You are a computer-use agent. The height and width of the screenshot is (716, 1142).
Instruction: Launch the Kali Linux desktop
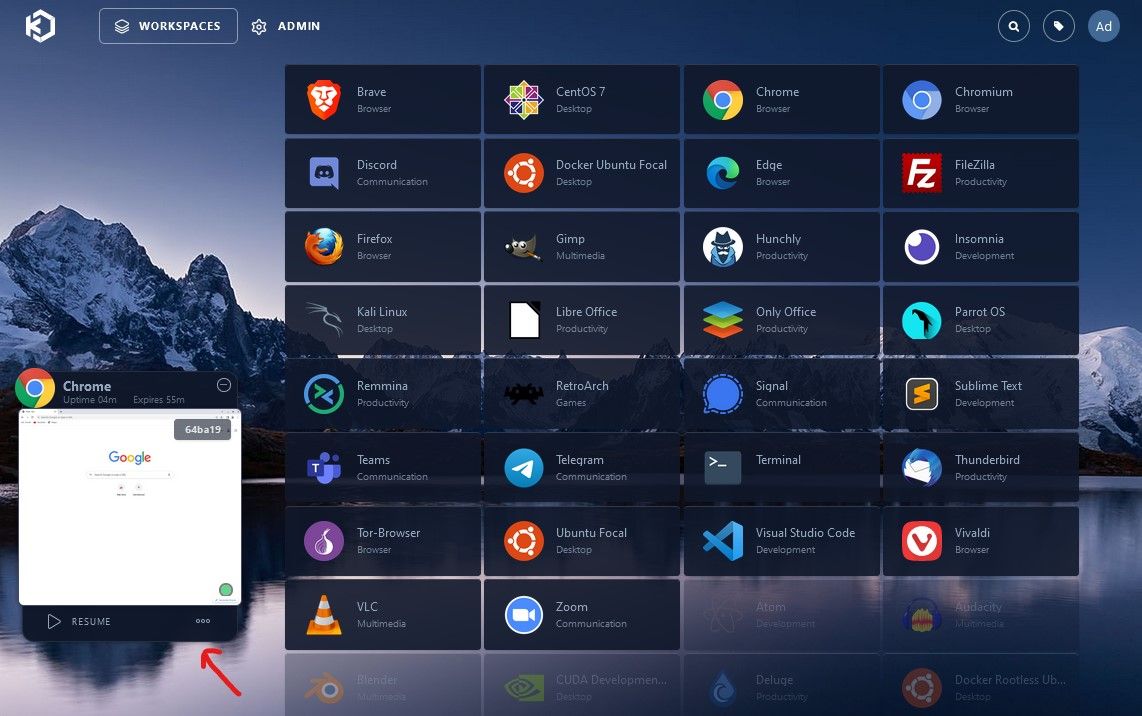pyautogui.click(x=382, y=320)
